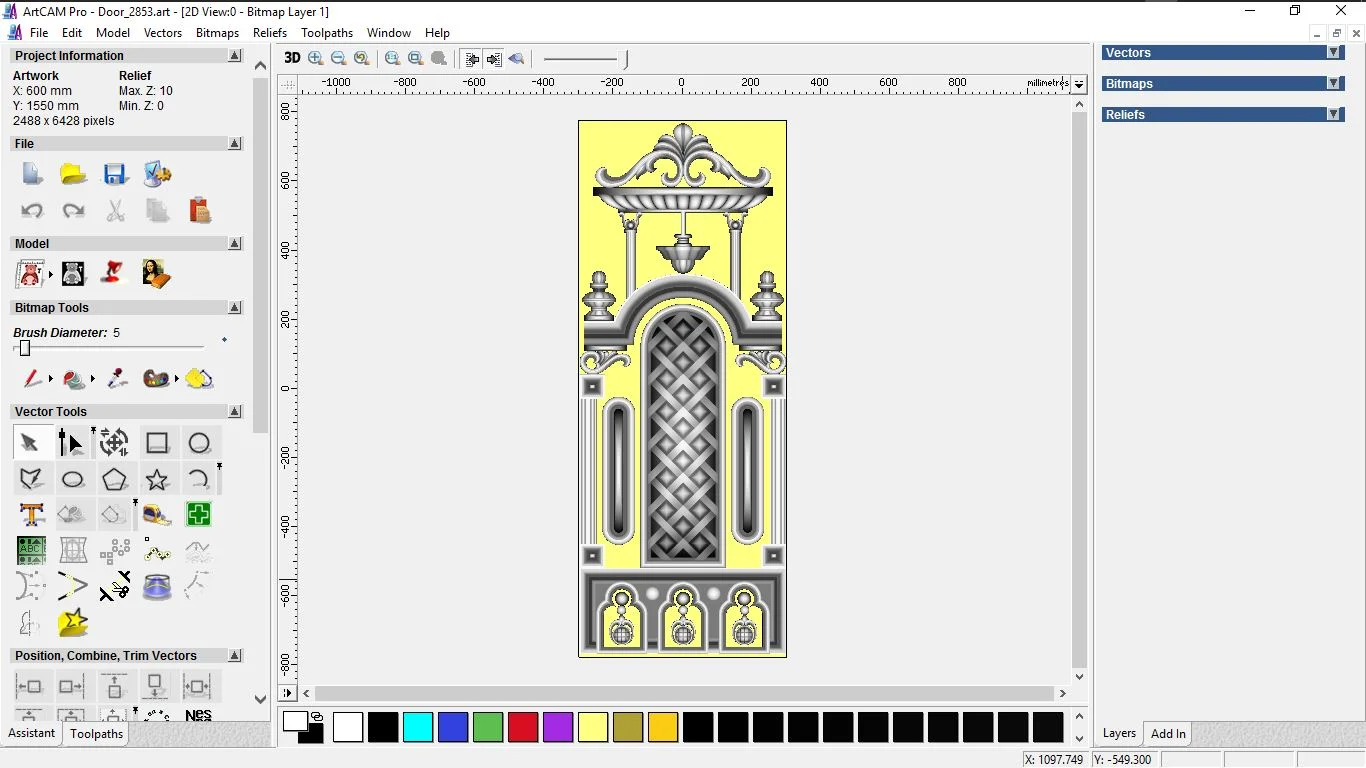Switch to the 3D view

(x=292, y=59)
